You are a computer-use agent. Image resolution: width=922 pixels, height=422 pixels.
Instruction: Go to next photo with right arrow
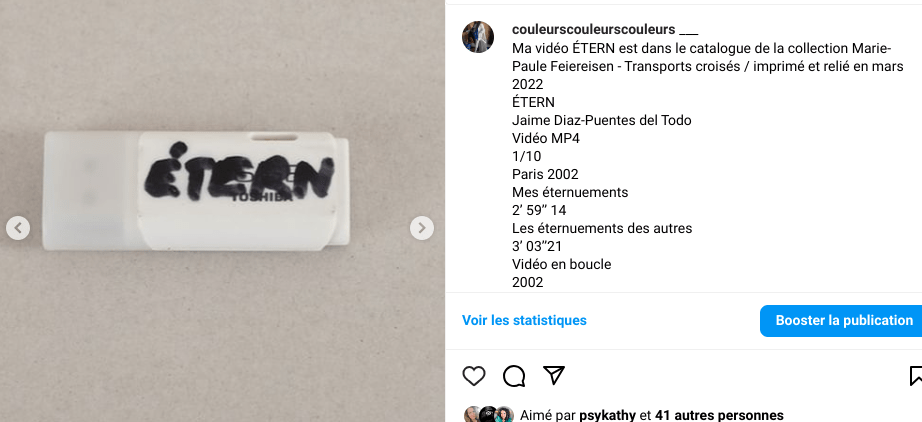[422, 227]
